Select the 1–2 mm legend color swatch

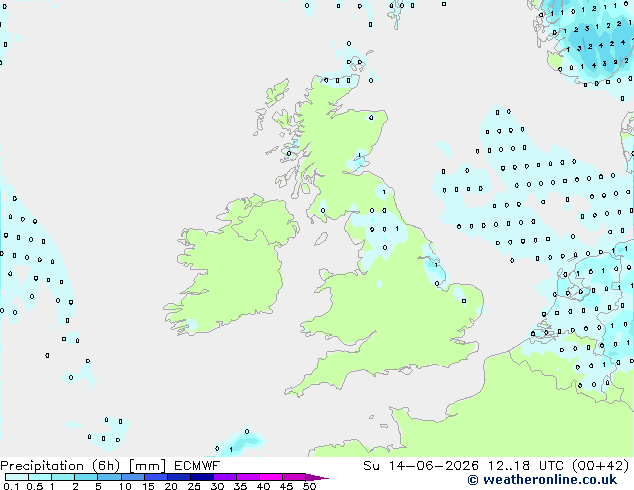pos(63,477)
